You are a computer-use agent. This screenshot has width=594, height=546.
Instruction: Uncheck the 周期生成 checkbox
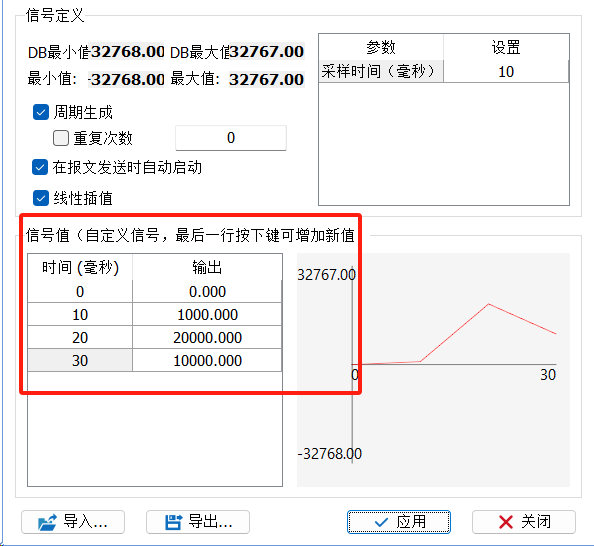pos(41,112)
